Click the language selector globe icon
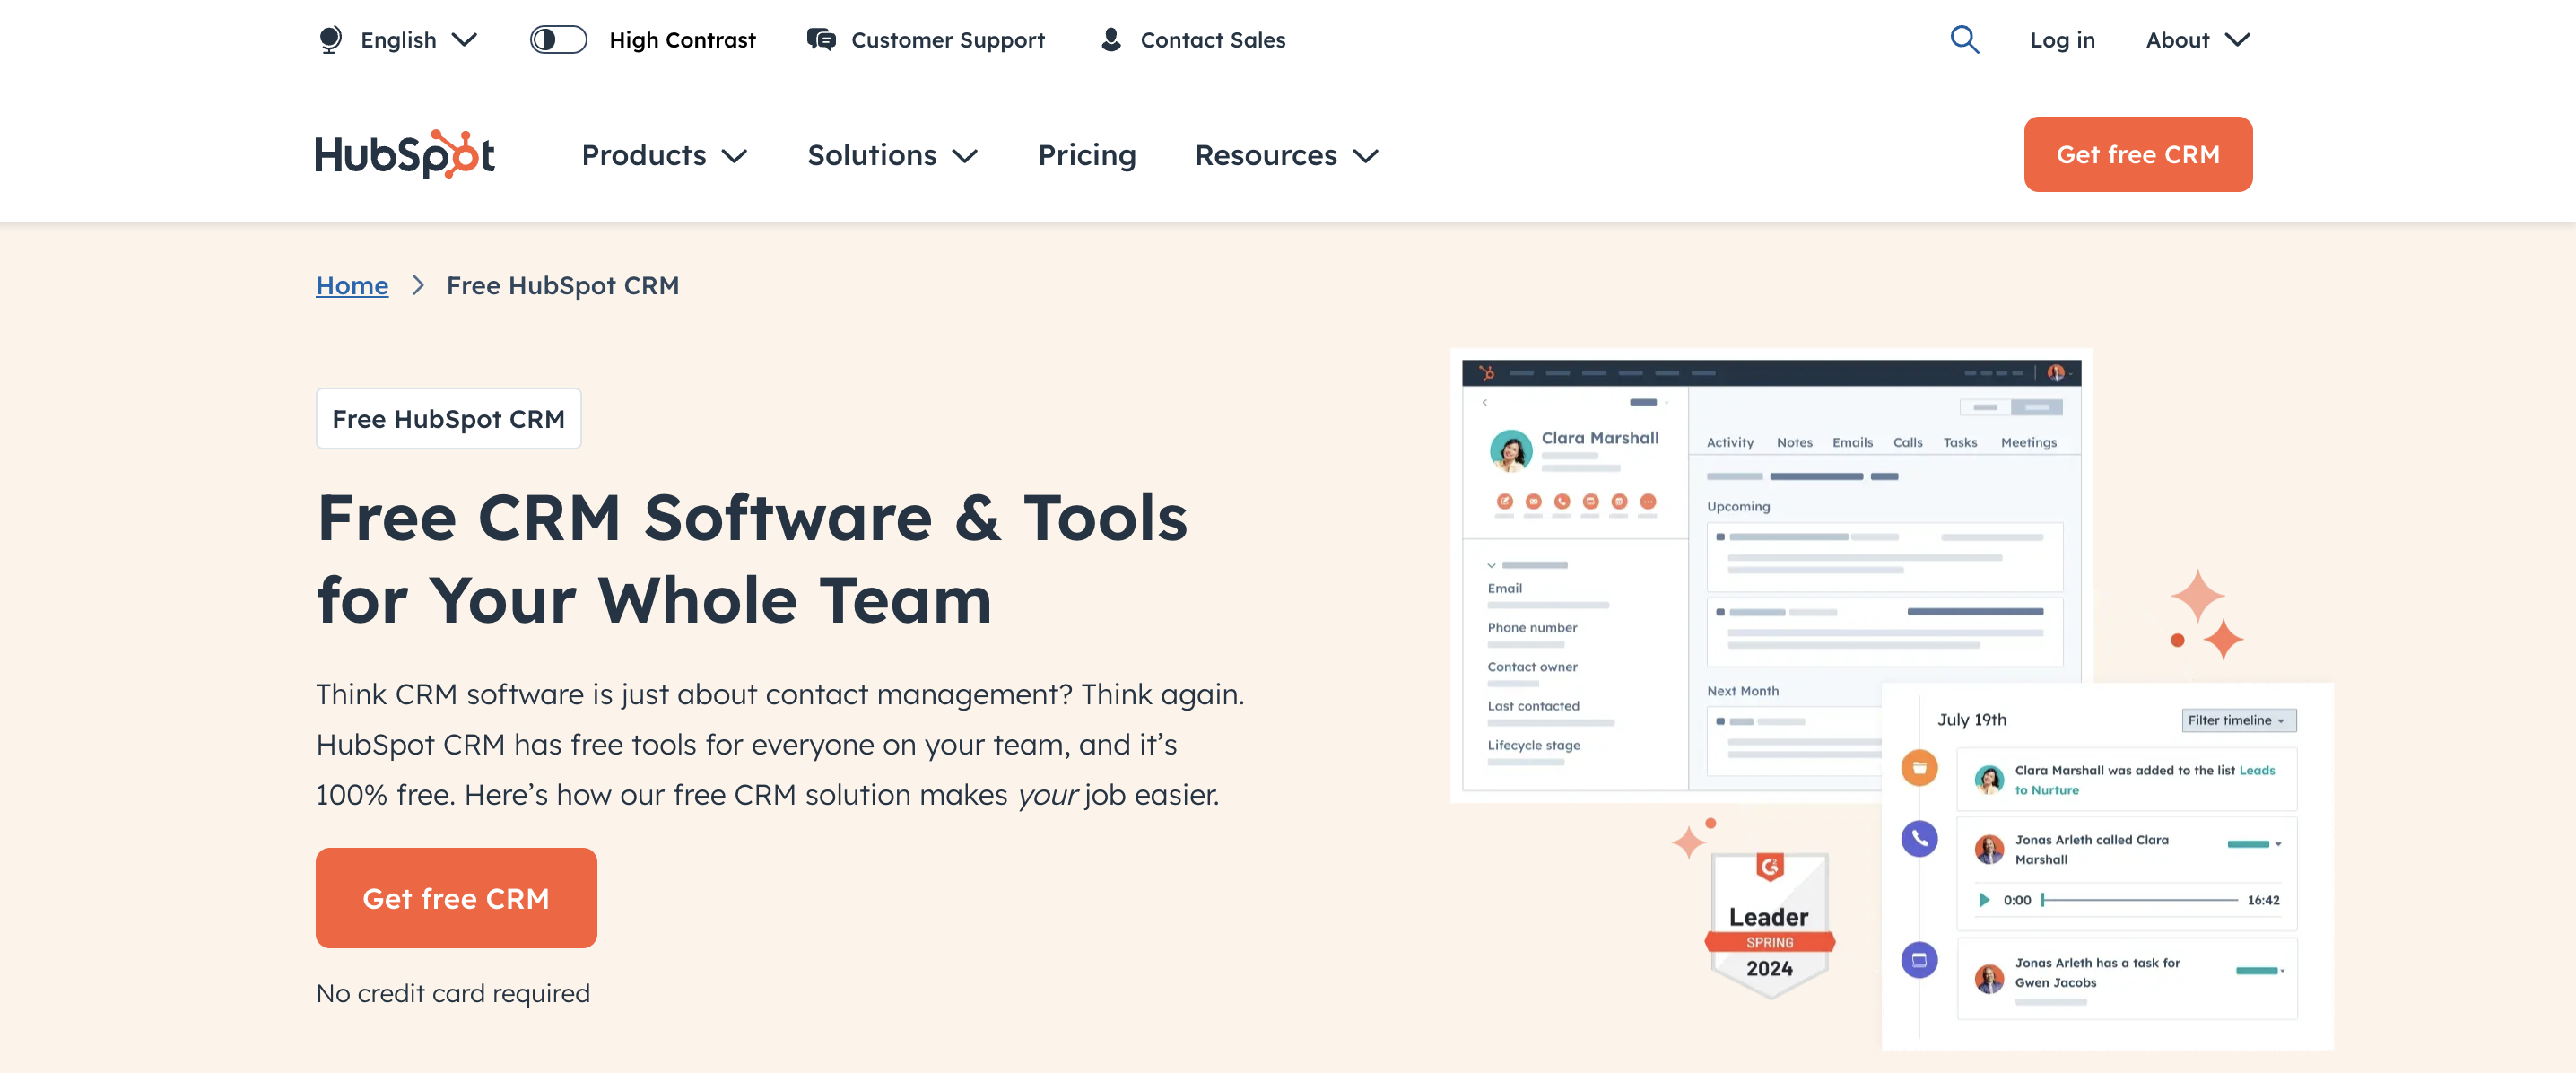Viewport: 2576px width, 1073px height. (x=328, y=38)
